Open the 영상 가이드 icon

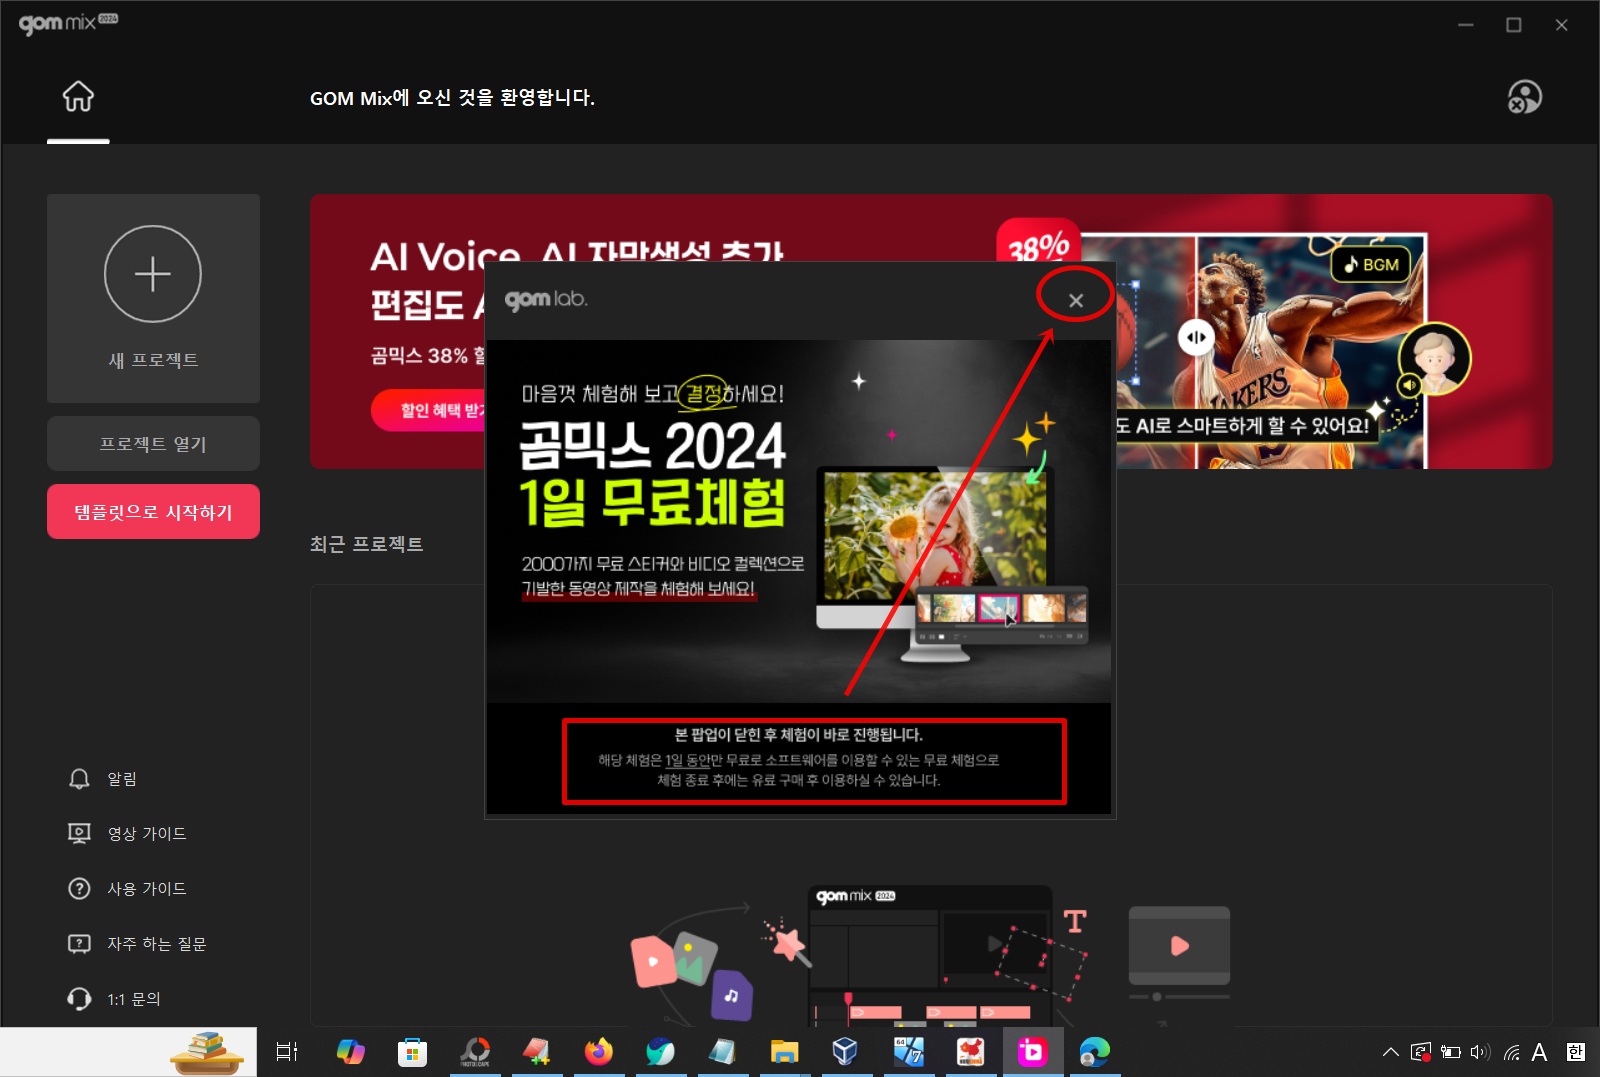pyautogui.click(x=79, y=834)
